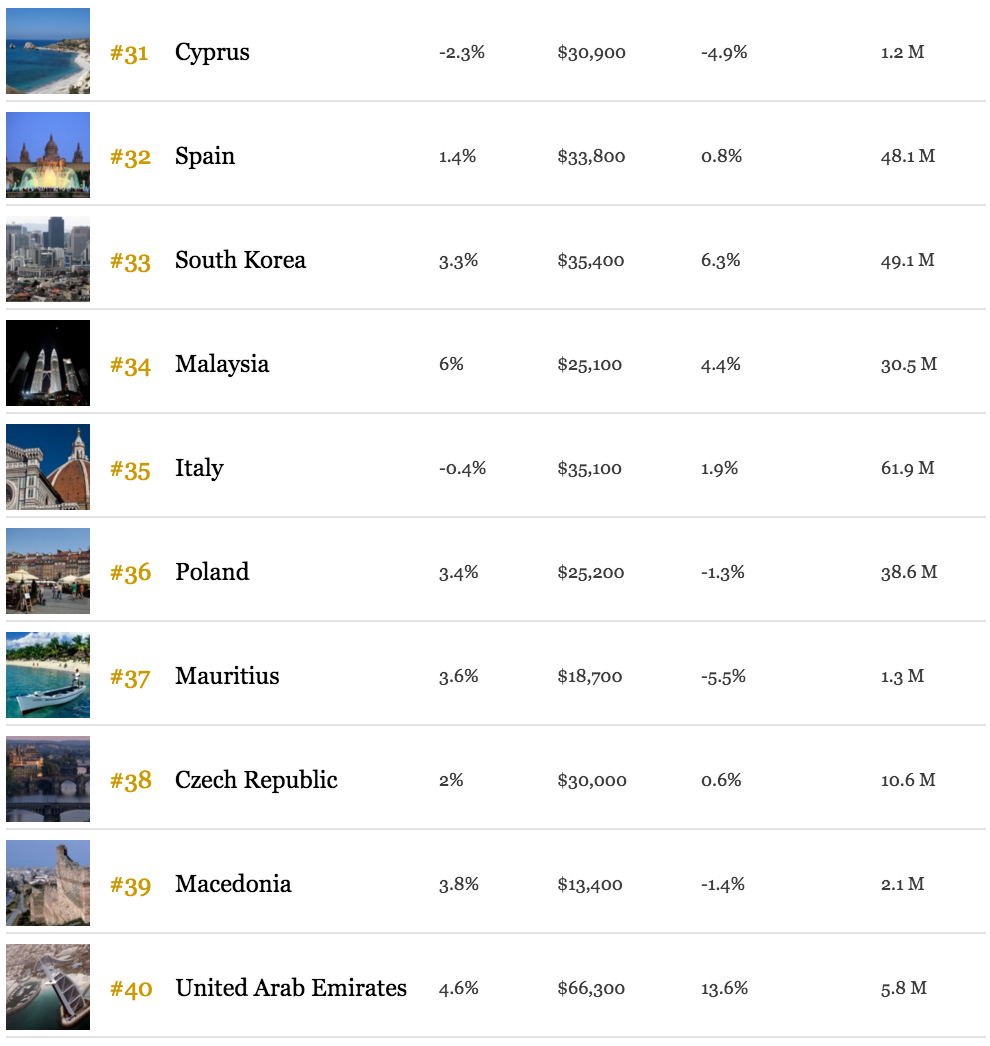Screen dimensions: 990x1046
Task: Open the Poland town square thumbnail
Action: pyautogui.click(x=48, y=572)
